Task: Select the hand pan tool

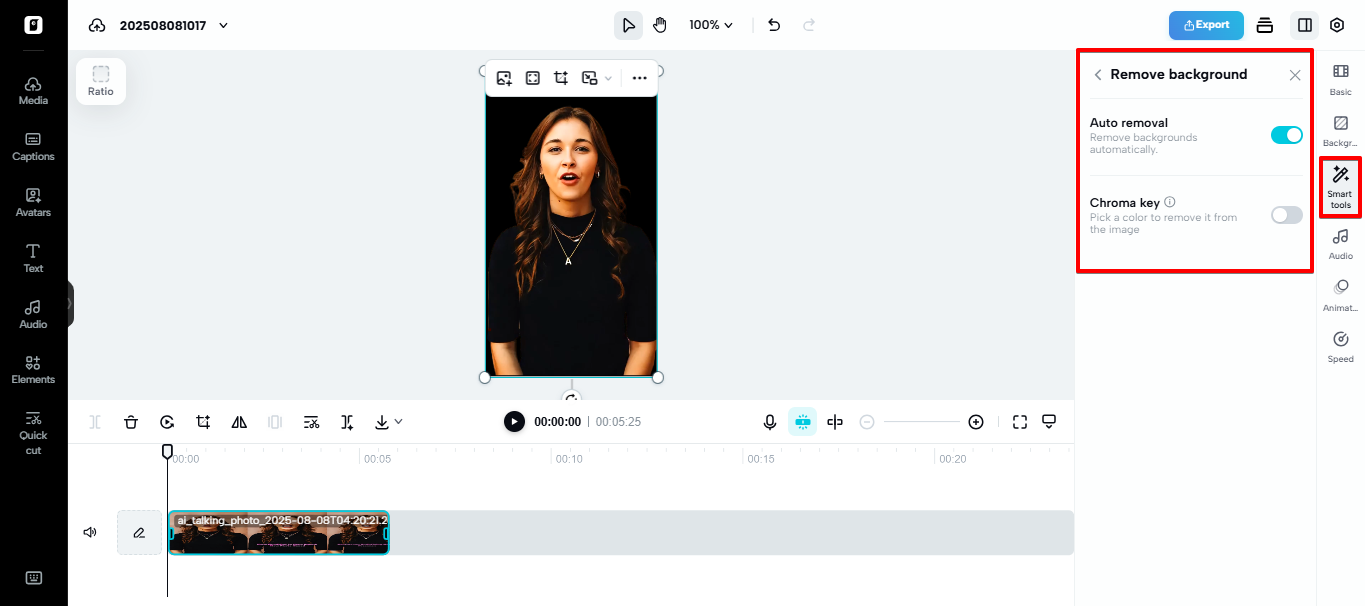Action: point(660,25)
